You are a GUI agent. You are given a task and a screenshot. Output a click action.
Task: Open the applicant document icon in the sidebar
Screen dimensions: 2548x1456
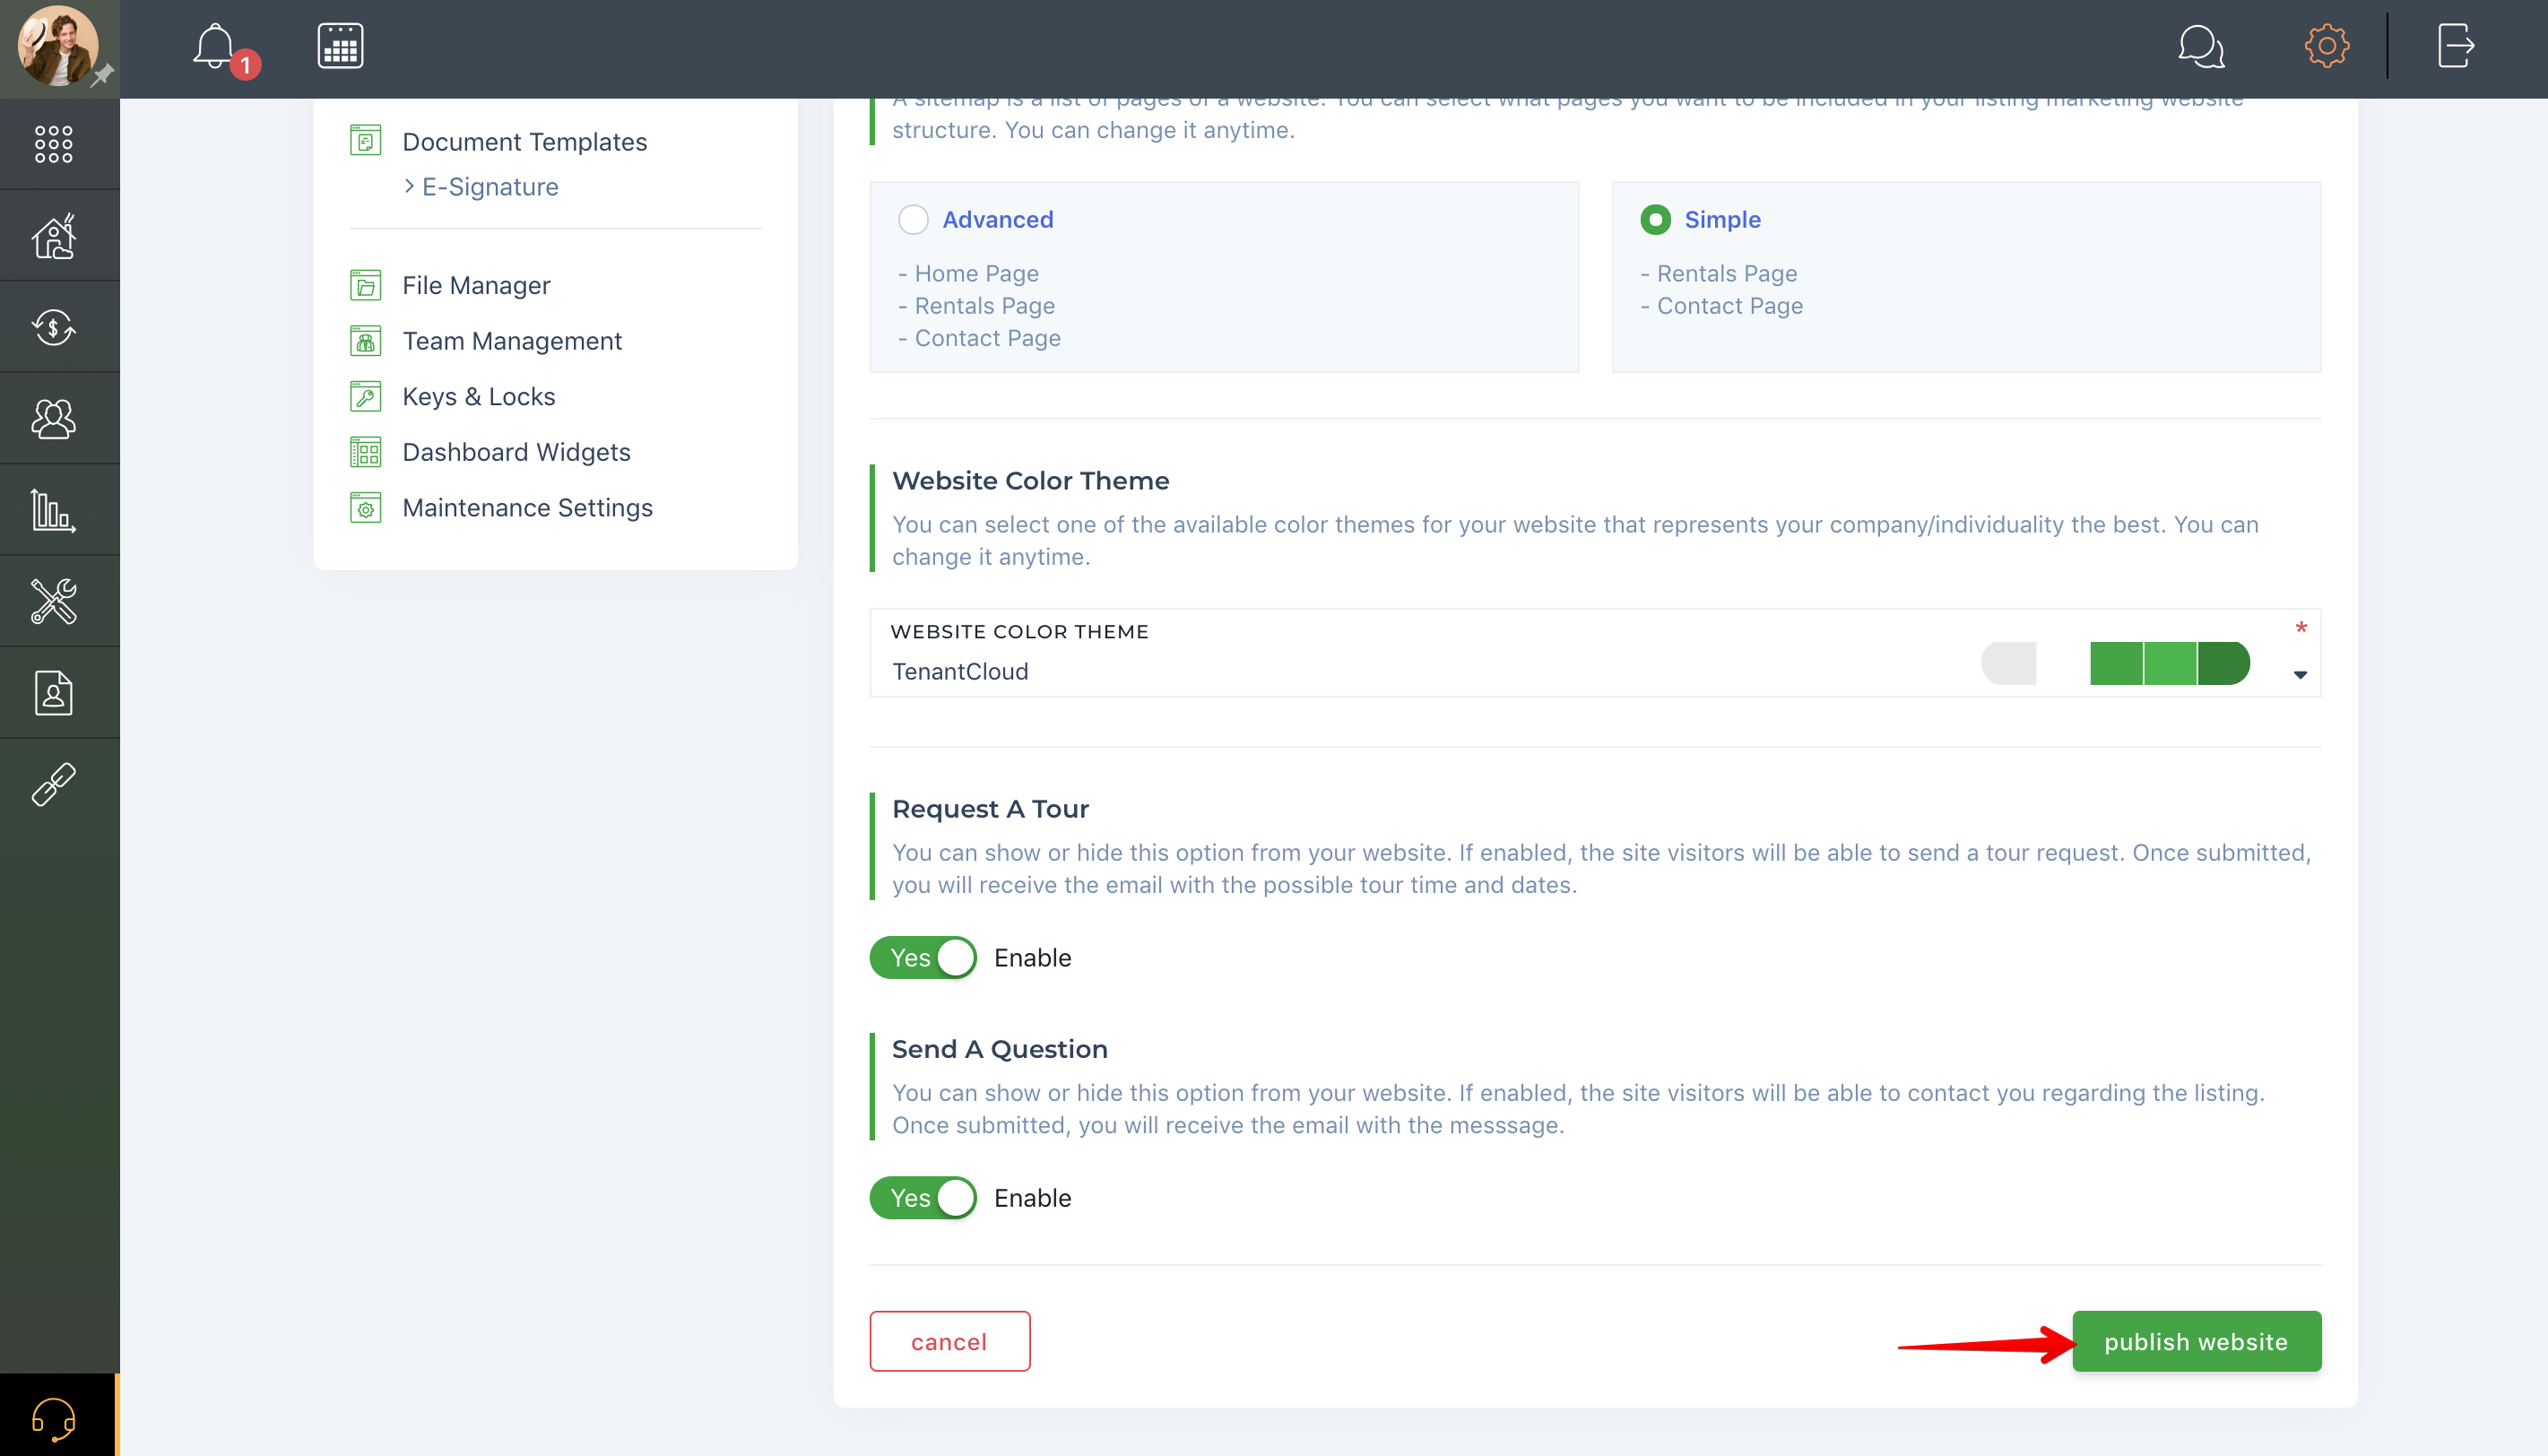[54, 693]
